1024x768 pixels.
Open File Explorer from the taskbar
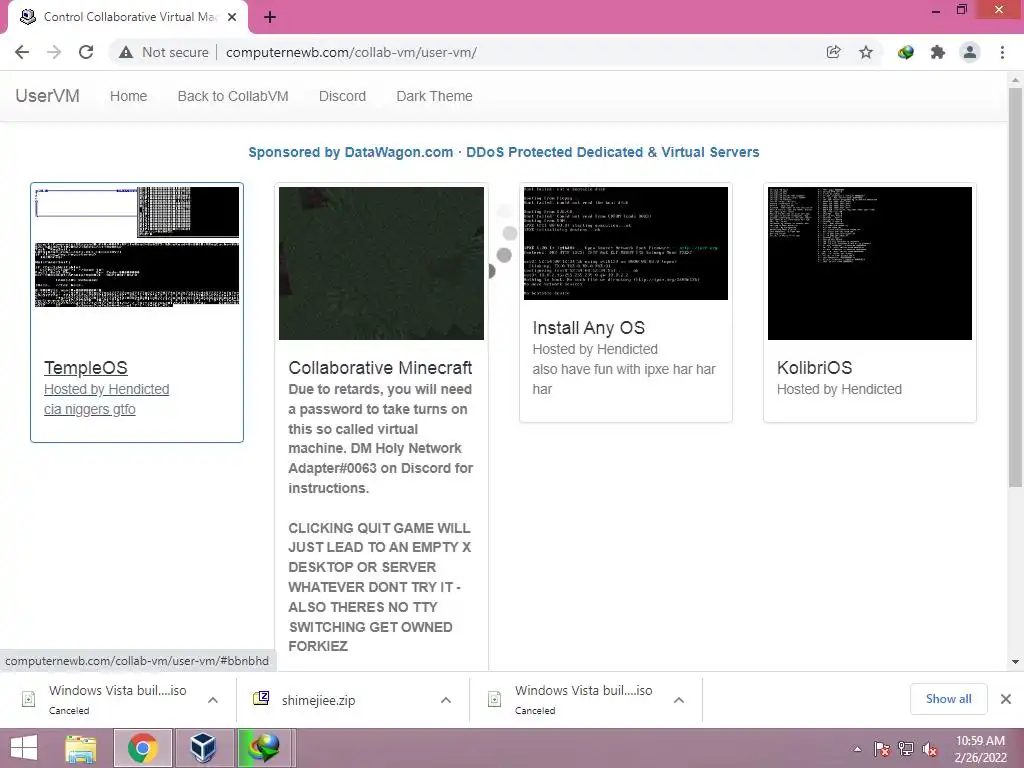coord(80,748)
